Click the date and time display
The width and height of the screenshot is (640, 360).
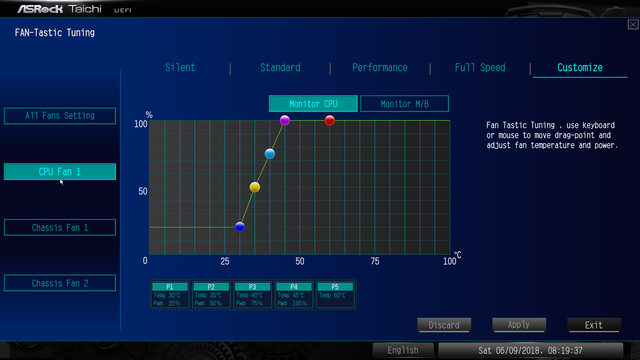[530, 350]
